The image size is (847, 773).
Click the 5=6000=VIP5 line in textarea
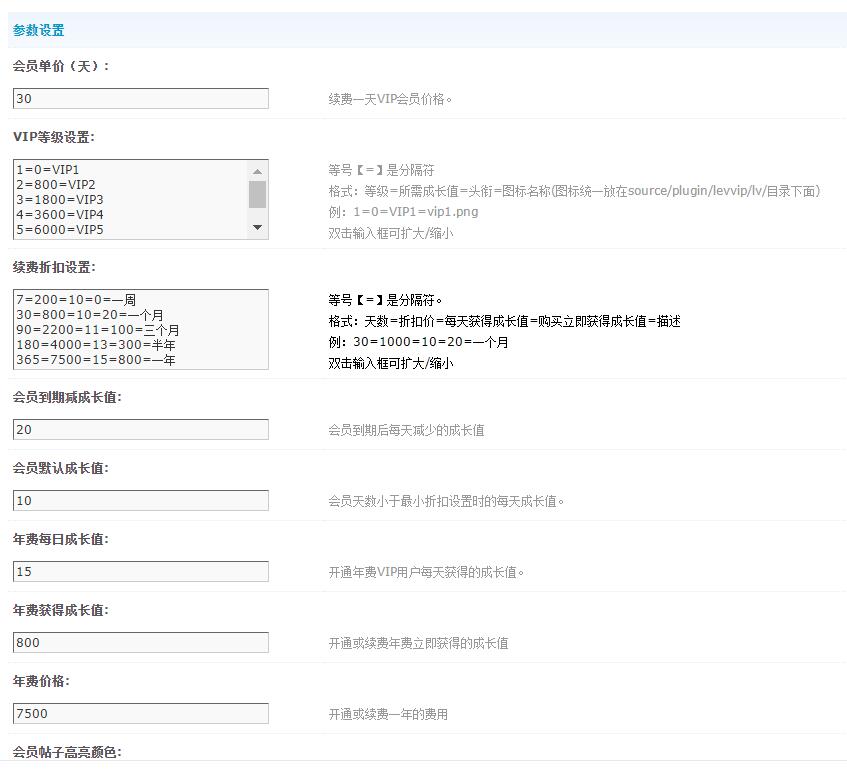(x=60, y=230)
